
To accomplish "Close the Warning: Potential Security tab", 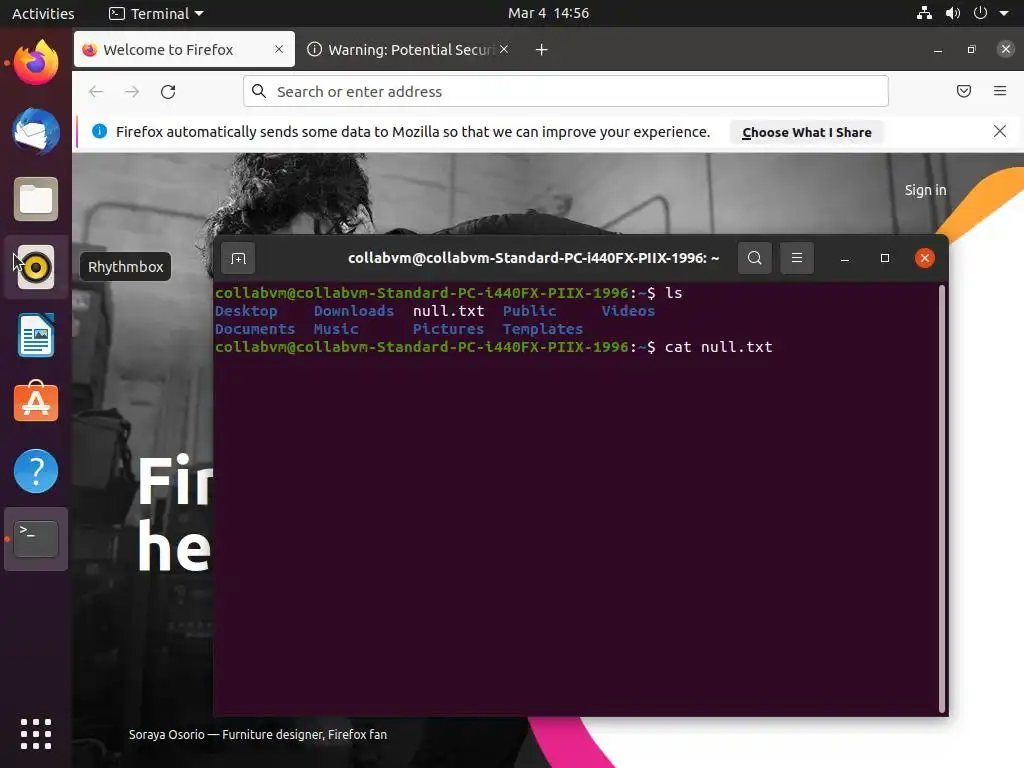I will (x=504, y=49).
